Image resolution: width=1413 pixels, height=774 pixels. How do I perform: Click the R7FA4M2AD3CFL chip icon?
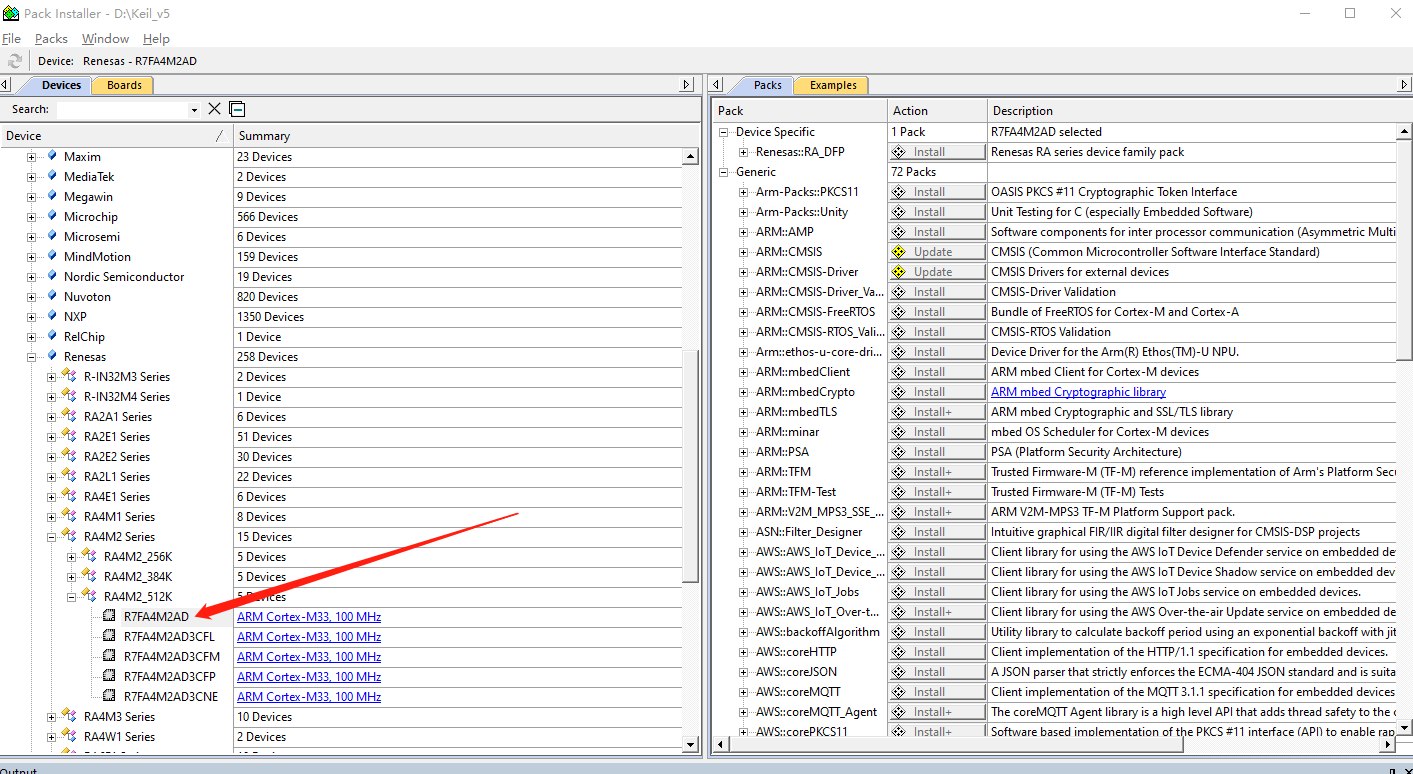pos(110,636)
